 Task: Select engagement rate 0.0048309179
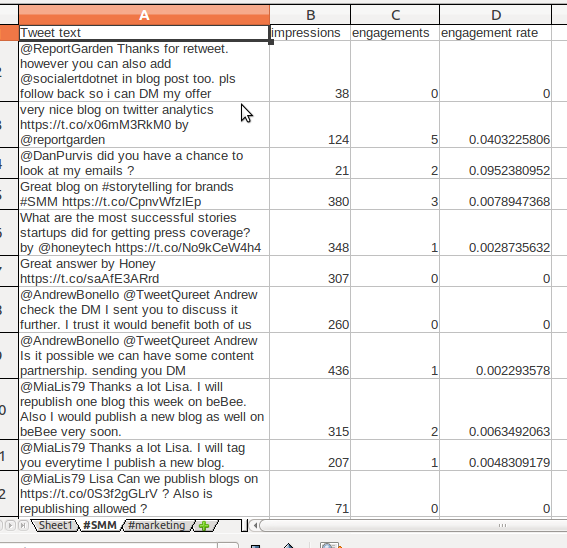[495, 455]
